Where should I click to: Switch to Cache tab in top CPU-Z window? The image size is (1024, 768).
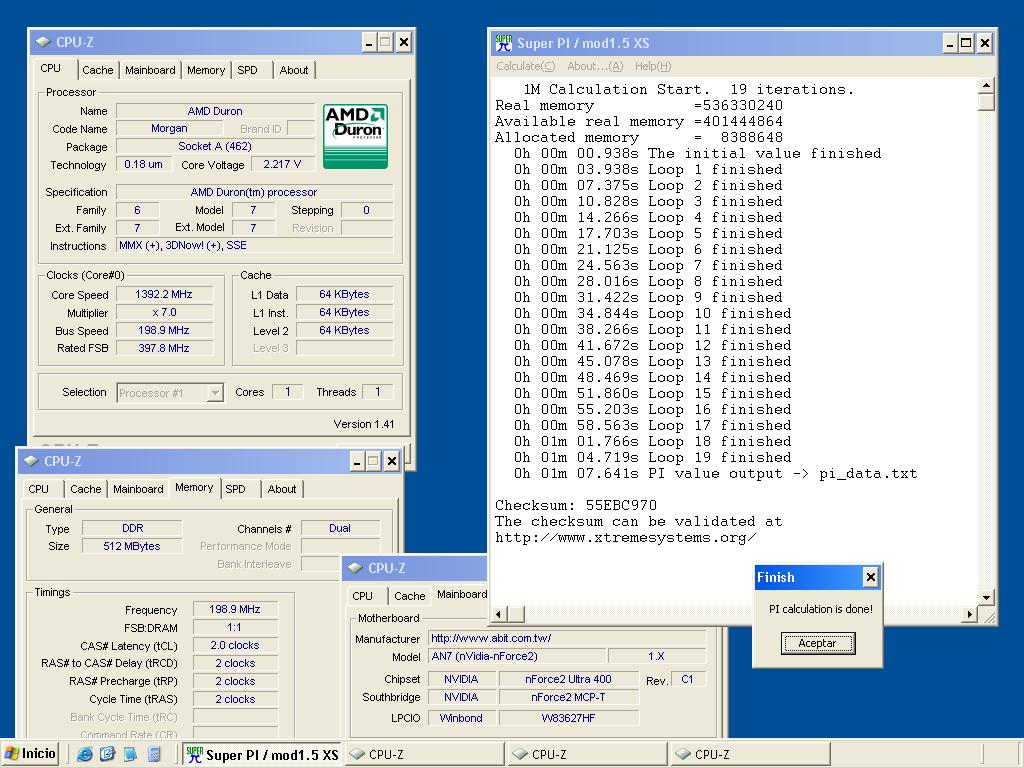97,70
